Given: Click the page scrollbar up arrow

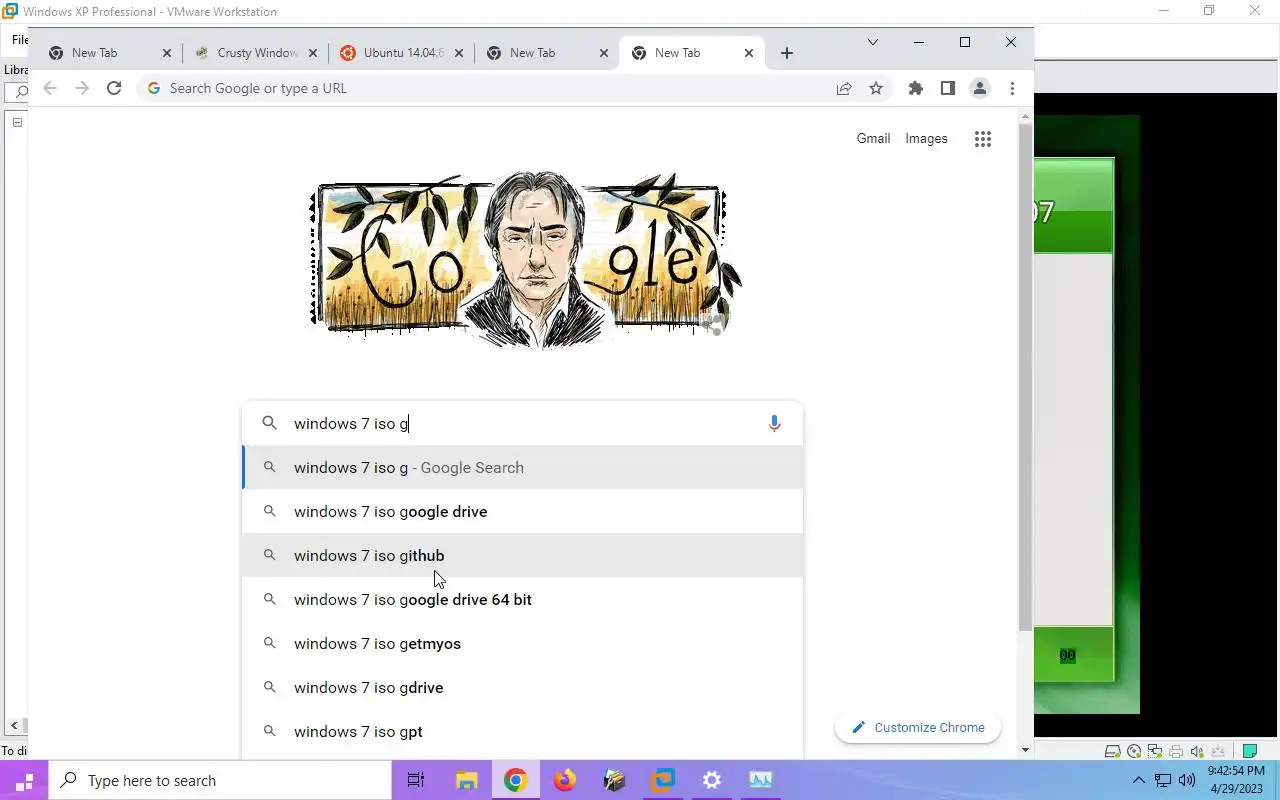Looking at the screenshot, I should coord(1025,116).
